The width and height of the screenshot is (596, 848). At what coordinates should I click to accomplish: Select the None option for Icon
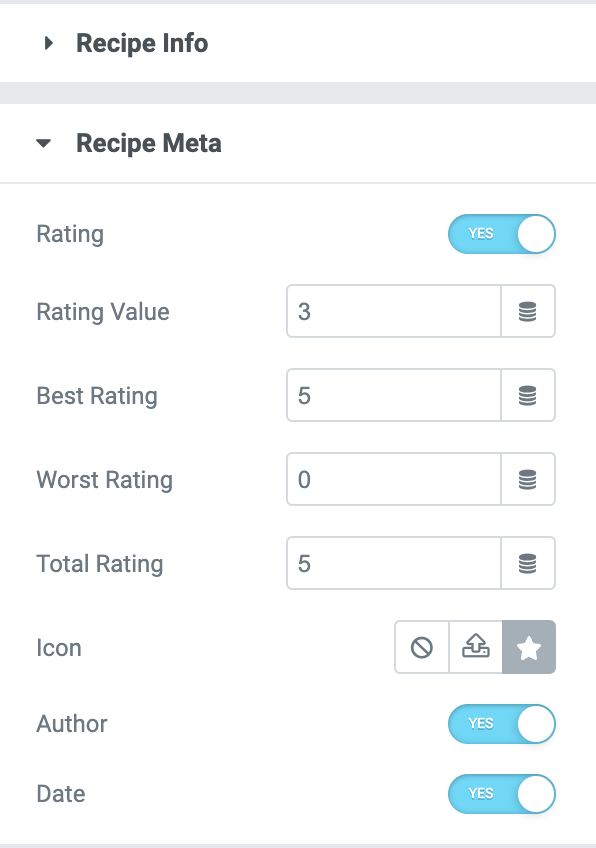421,647
